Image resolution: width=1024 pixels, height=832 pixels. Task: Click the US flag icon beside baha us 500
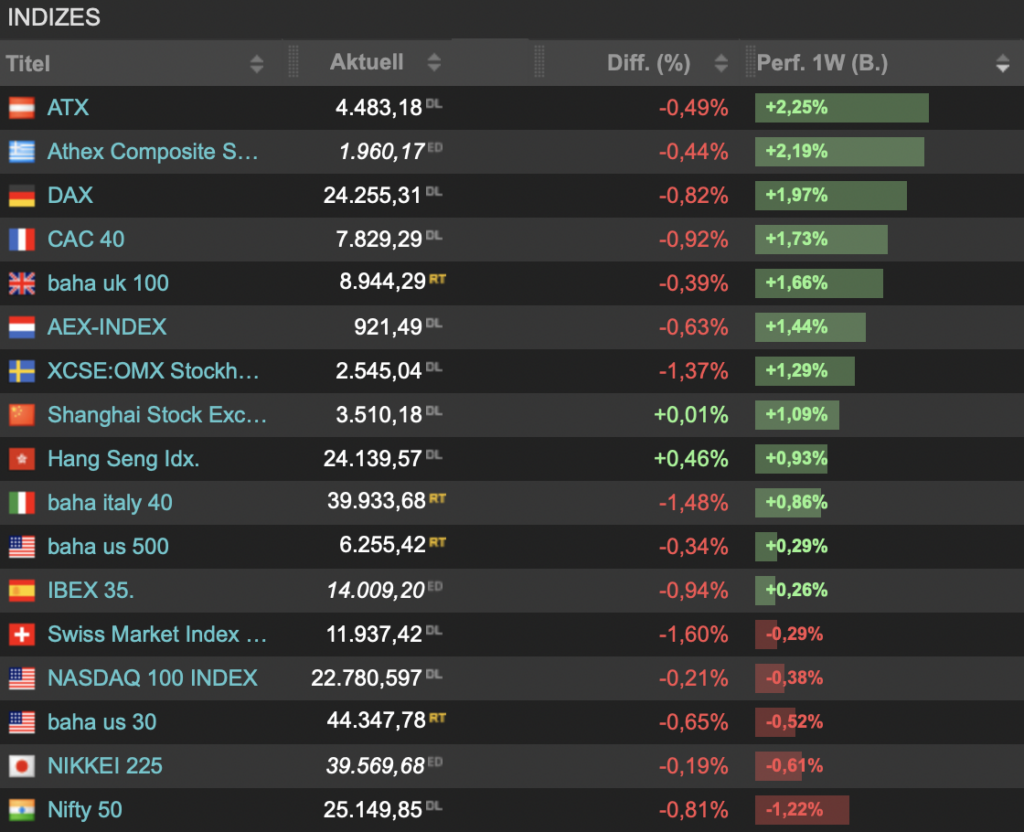tap(22, 547)
